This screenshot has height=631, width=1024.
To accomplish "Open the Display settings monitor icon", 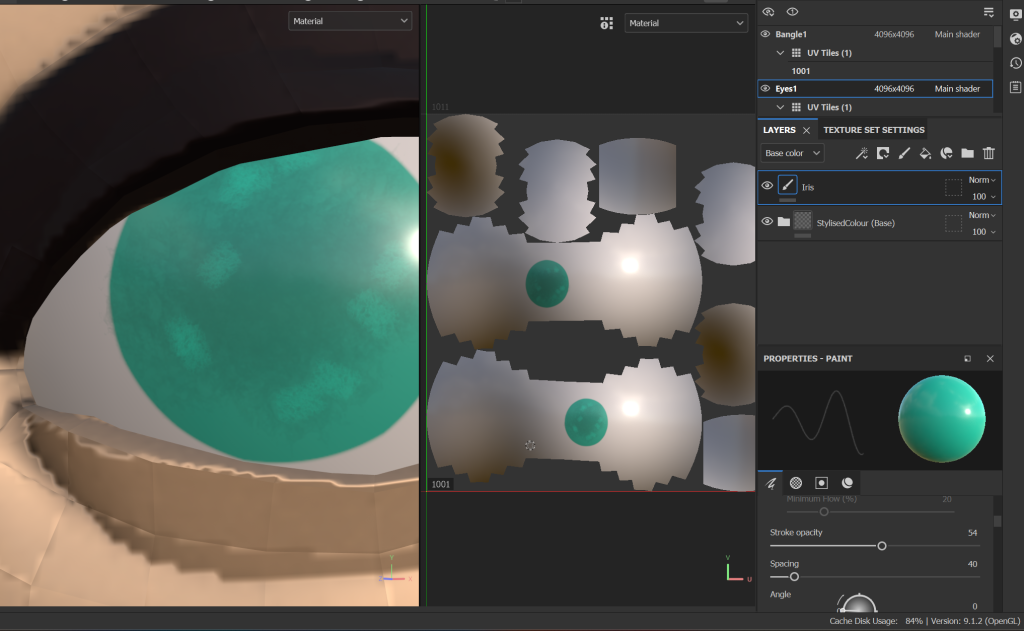I will [1016, 15].
